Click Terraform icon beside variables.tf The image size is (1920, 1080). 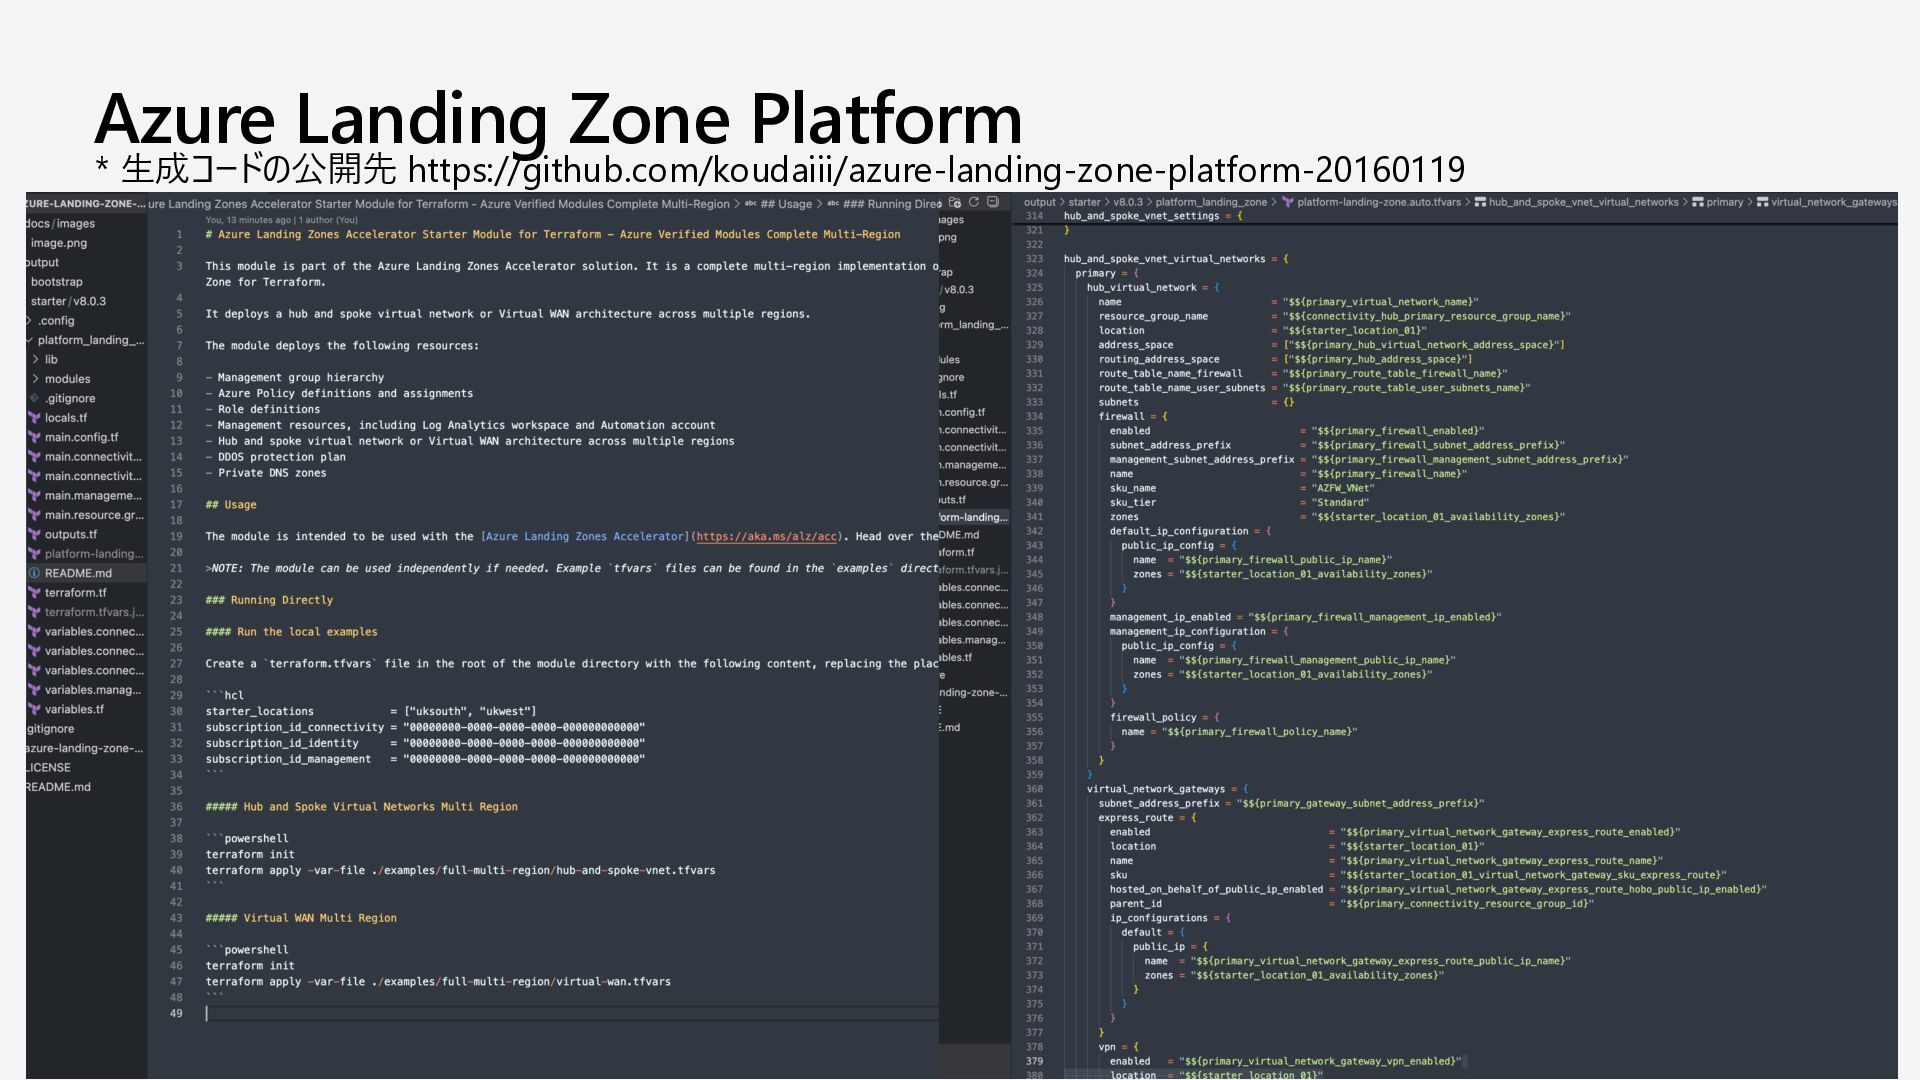pyautogui.click(x=35, y=709)
